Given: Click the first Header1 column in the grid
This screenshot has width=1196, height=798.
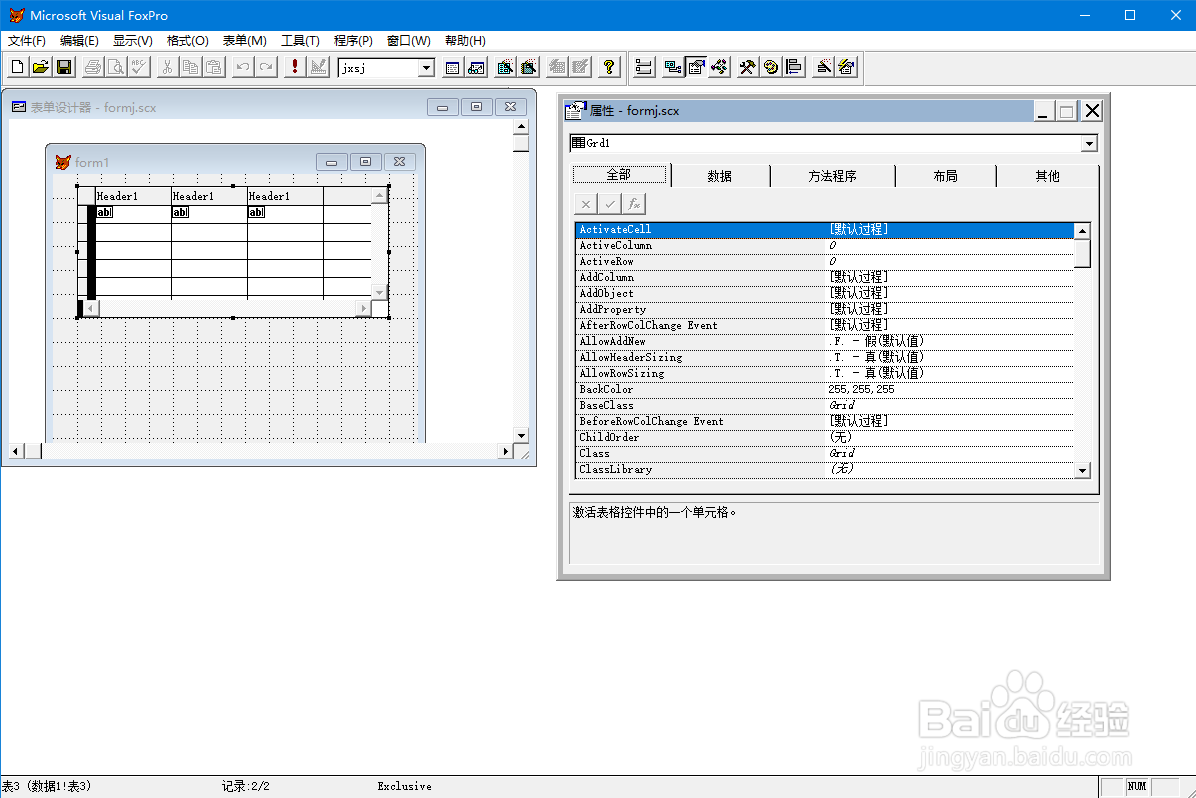Looking at the screenshot, I should [133, 196].
